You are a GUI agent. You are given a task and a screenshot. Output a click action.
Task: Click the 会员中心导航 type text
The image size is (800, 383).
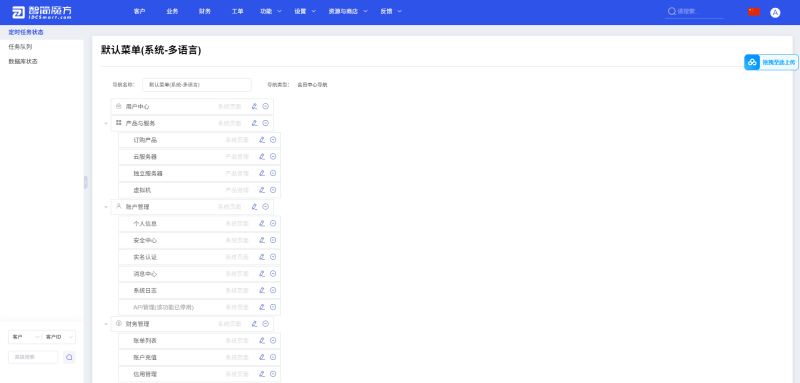click(312, 85)
